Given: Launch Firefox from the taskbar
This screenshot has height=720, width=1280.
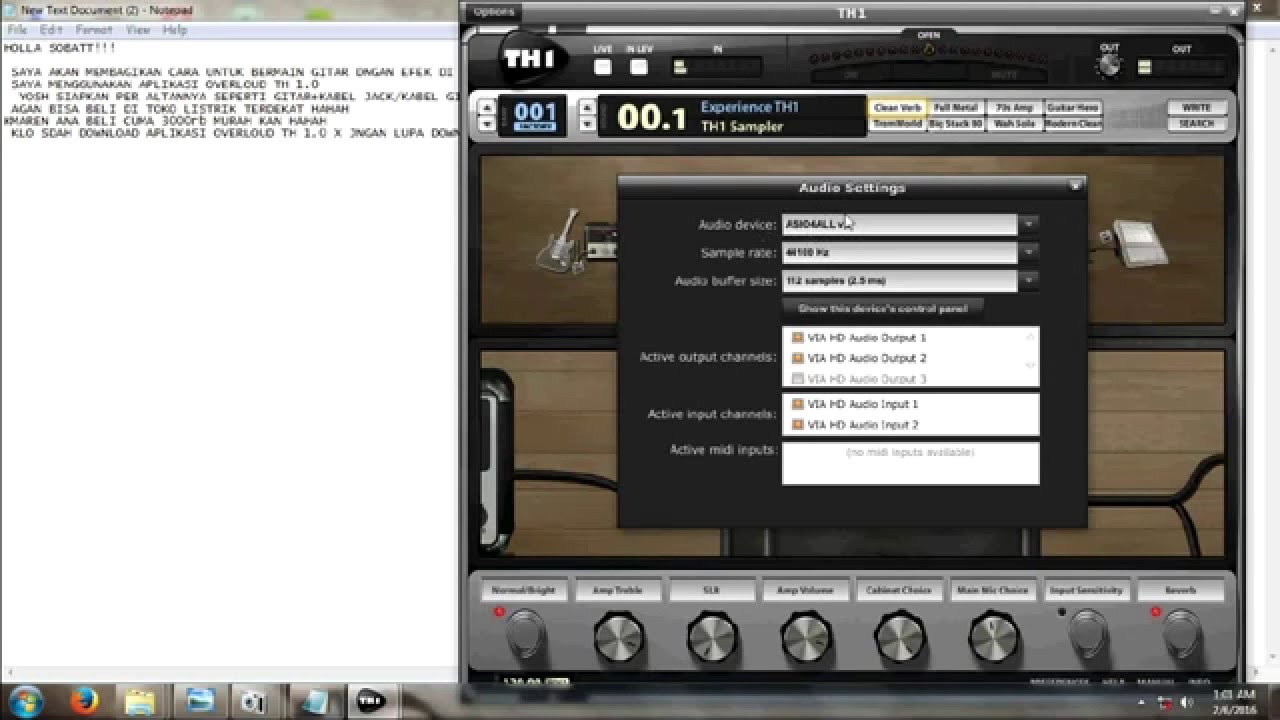Looking at the screenshot, I should point(84,701).
